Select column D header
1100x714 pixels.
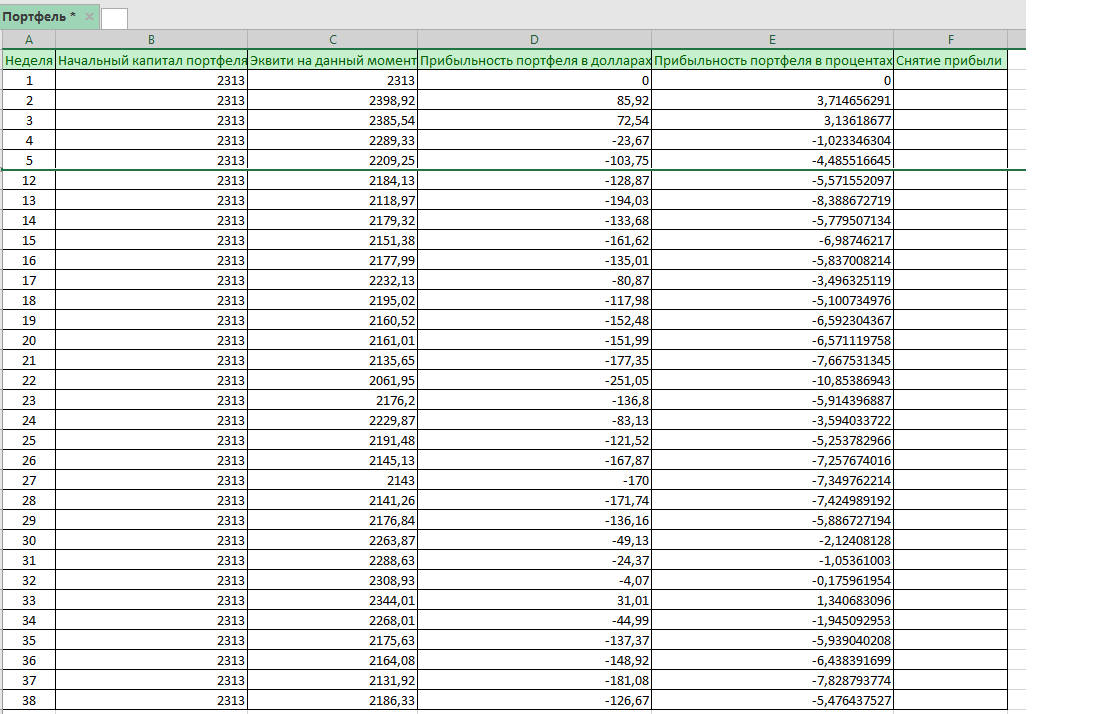(x=534, y=40)
